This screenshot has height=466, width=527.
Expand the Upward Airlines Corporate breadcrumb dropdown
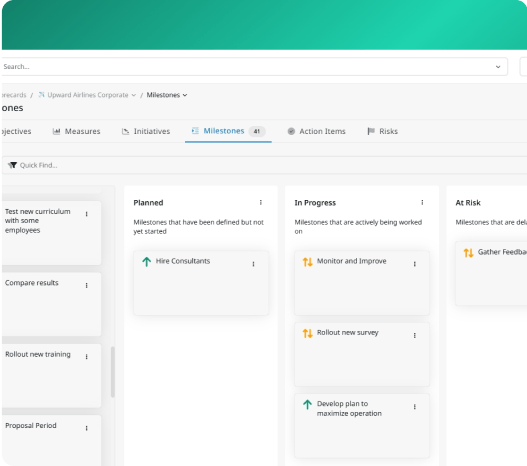click(134, 95)
